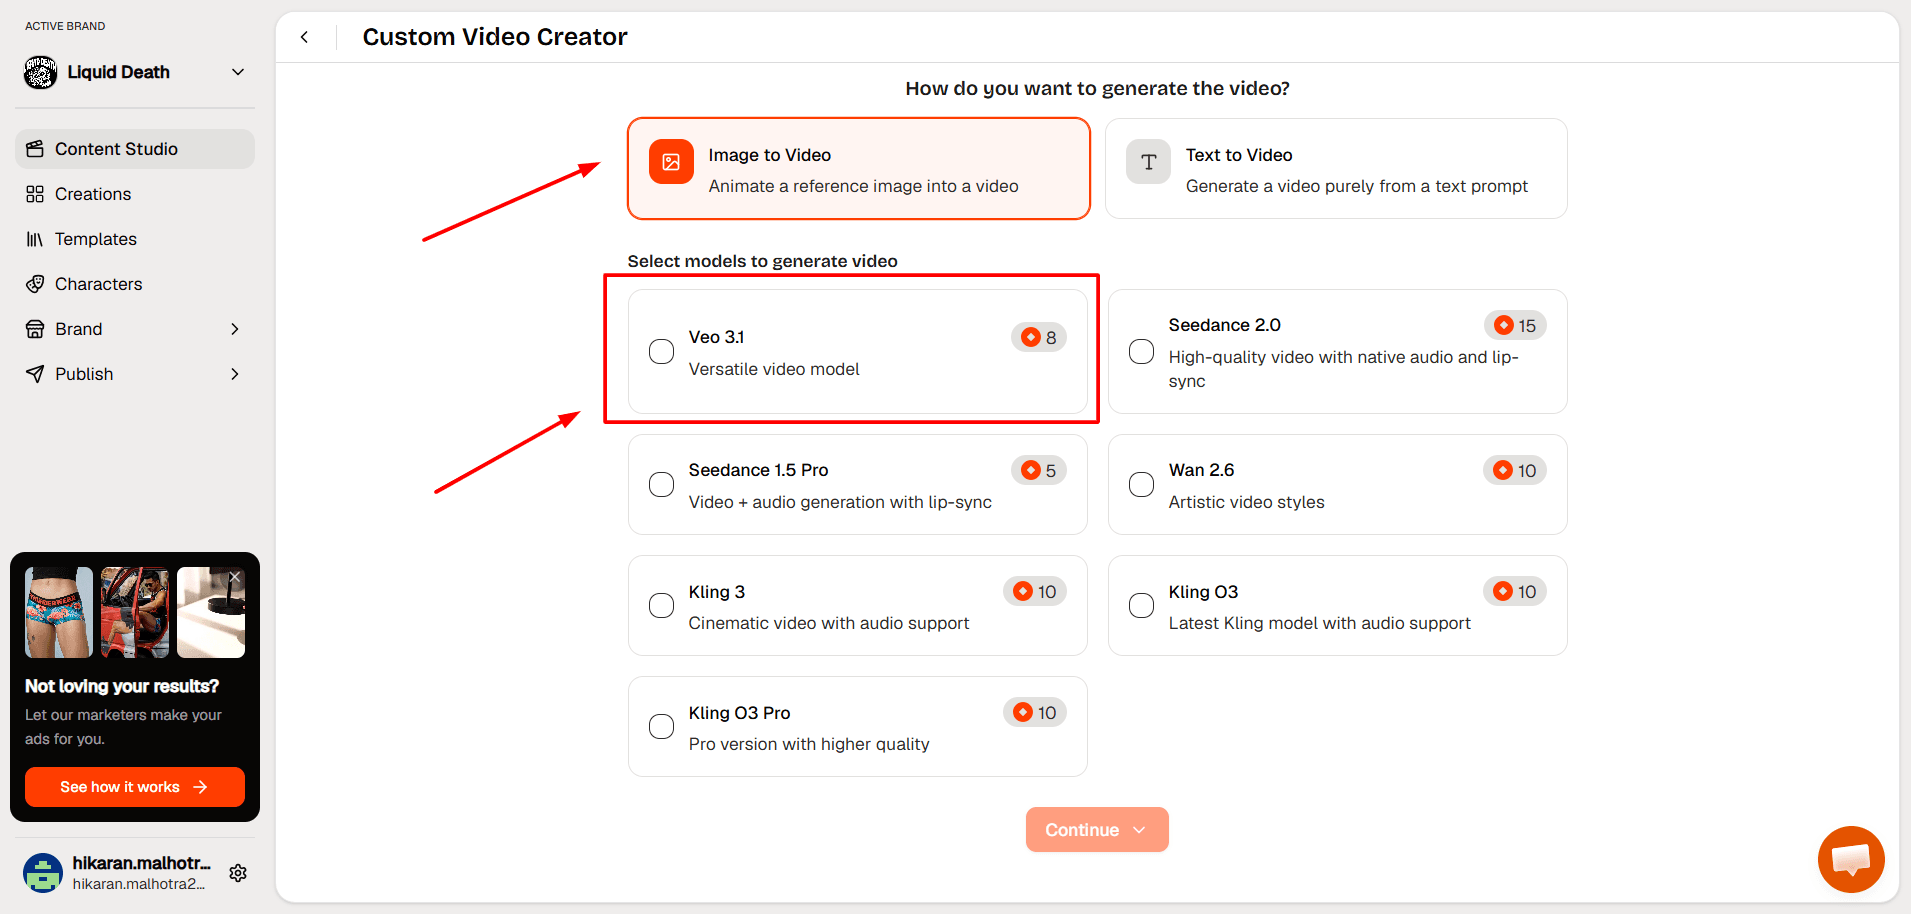The height and width of the screenshot is (914, 1911).
Task: Click the Templates library icon
Action: (x=35, y=239)
